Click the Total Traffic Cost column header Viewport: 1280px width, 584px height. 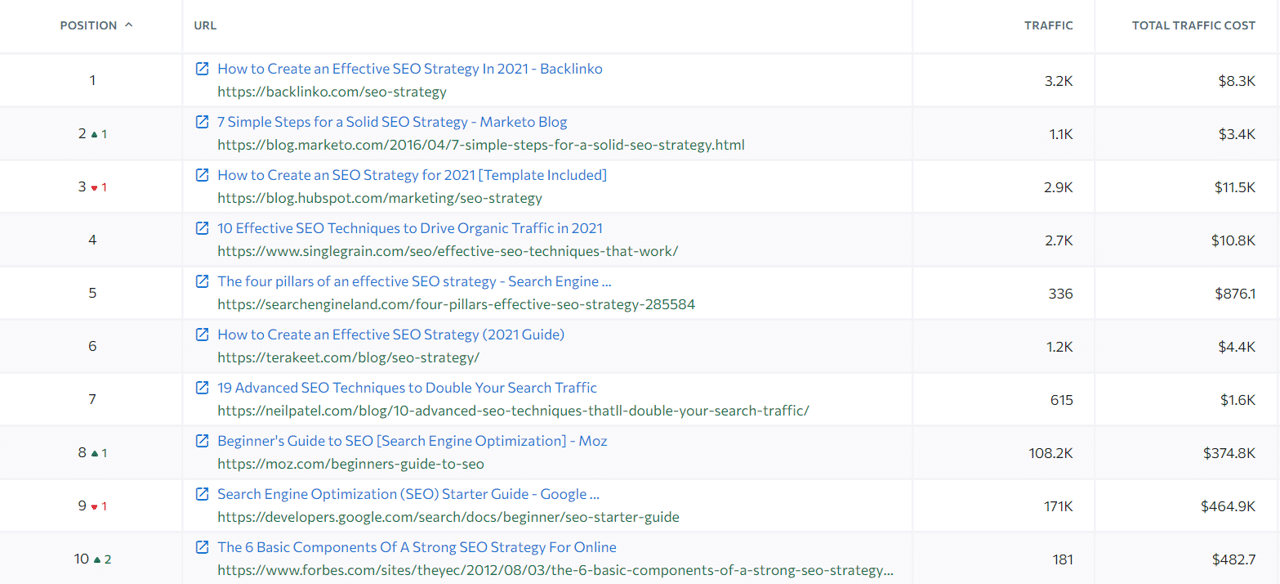(x=1194, y=25)
